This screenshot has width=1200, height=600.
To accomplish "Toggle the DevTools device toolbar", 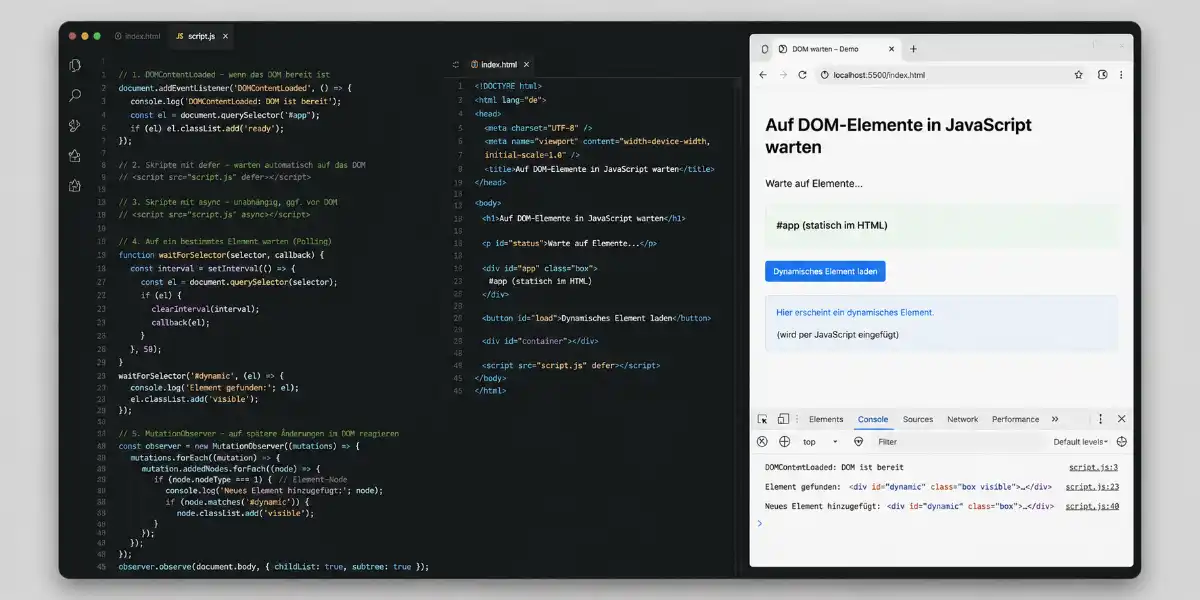I will point(783,419).
